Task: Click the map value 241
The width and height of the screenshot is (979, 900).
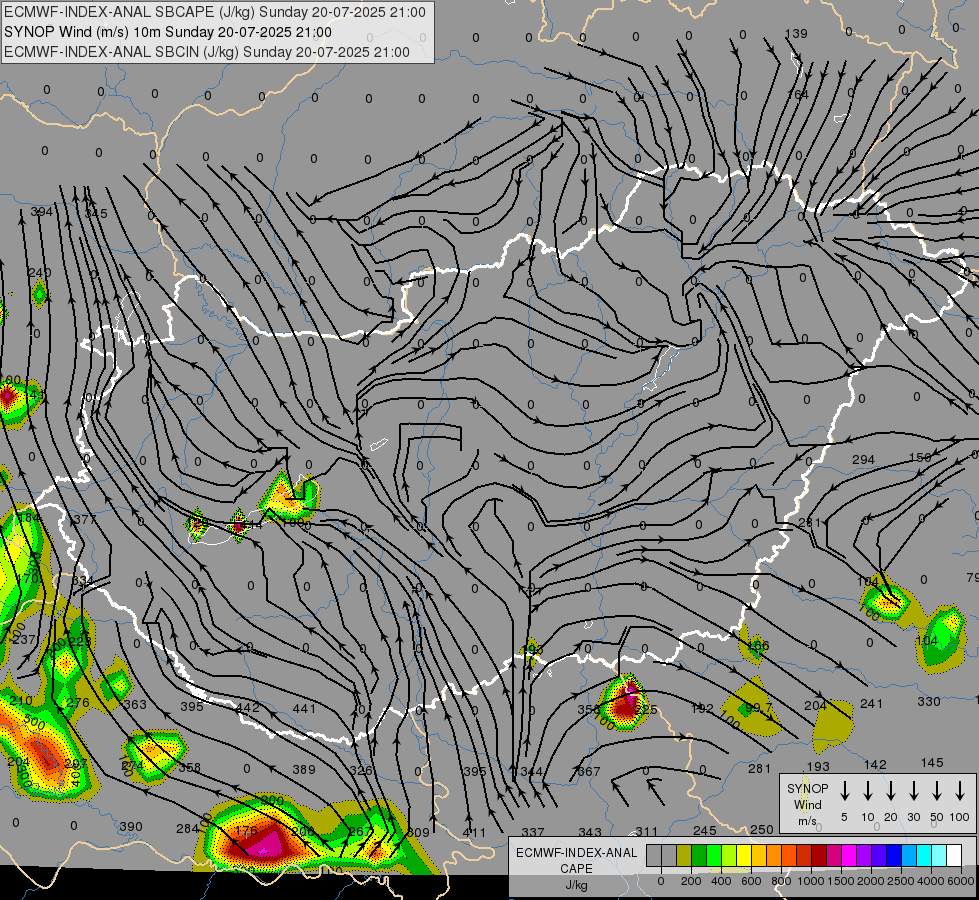Action: pos(872,704)
